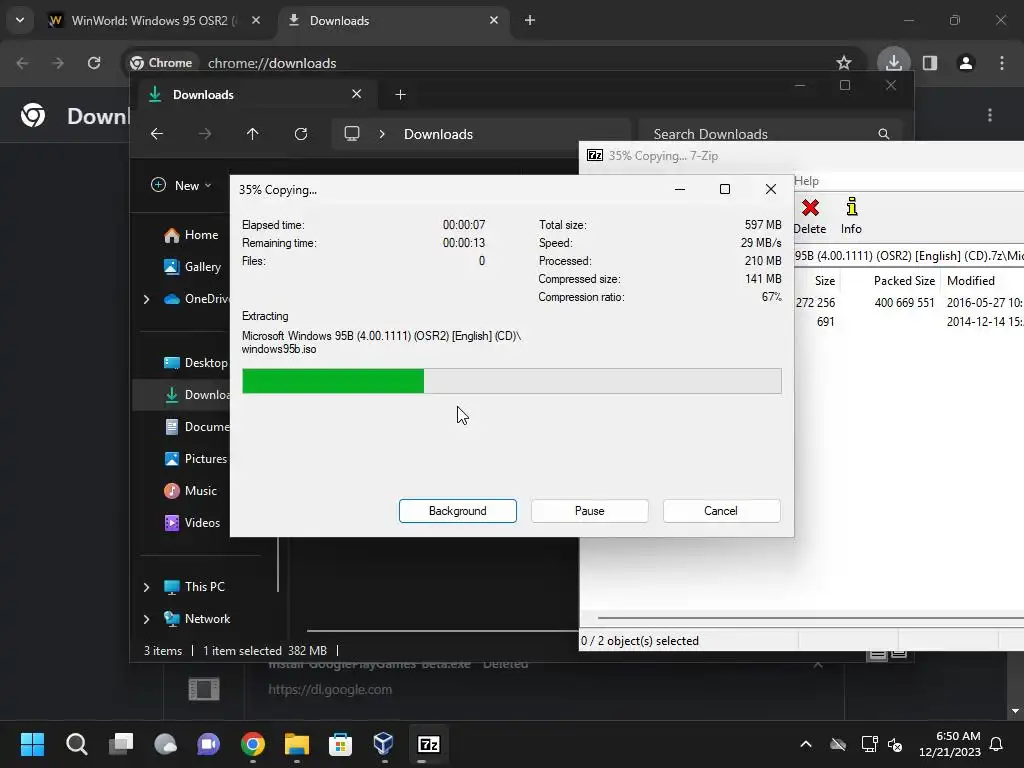Show hidden system tray icons
Screen dimensions: 1024x768
806,744
